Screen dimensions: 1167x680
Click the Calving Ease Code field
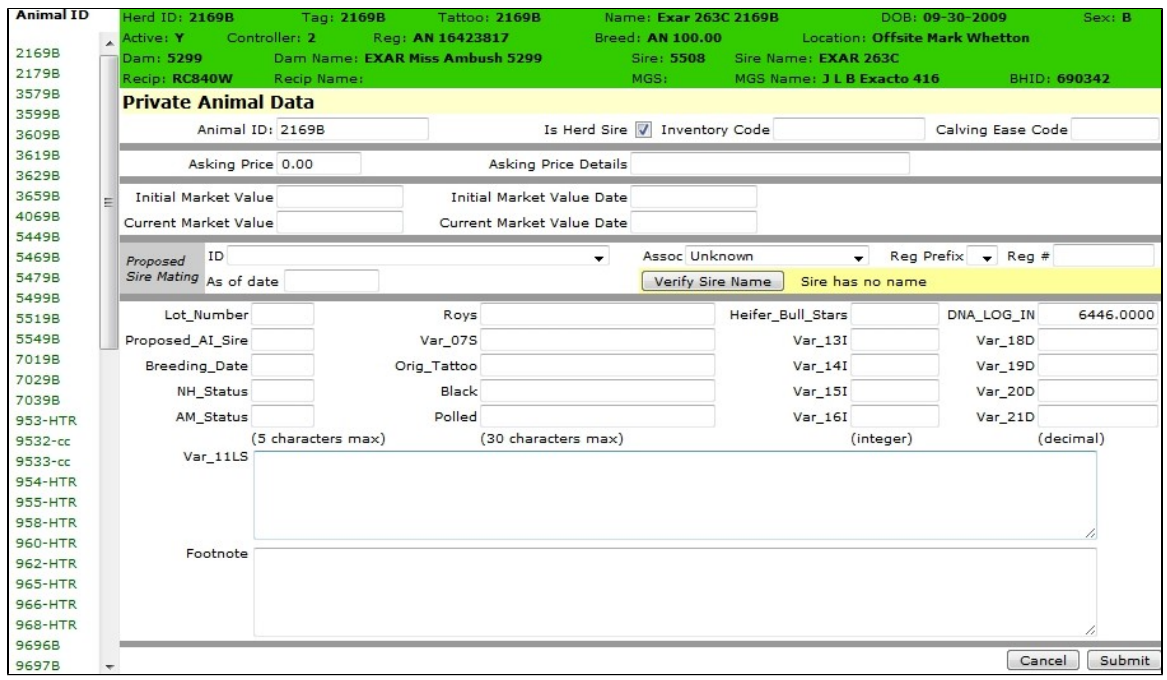click(x=1114, y=129)
